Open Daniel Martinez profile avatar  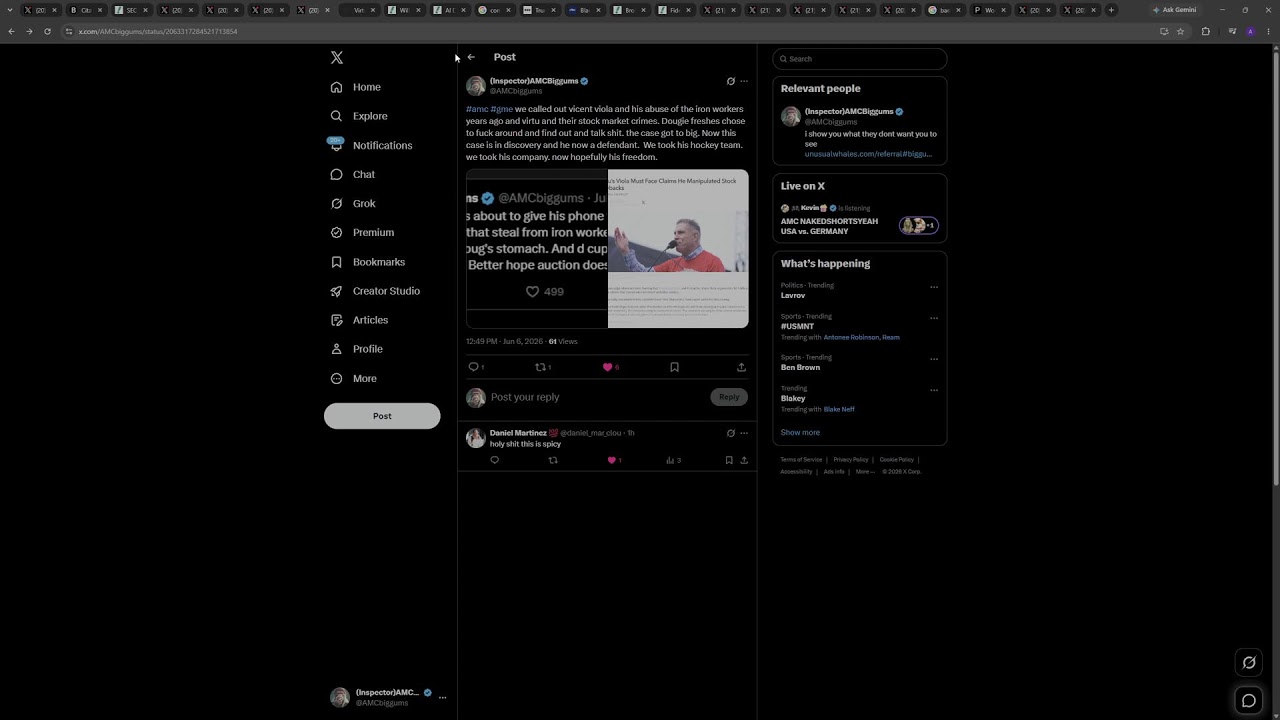click(476, 438)
